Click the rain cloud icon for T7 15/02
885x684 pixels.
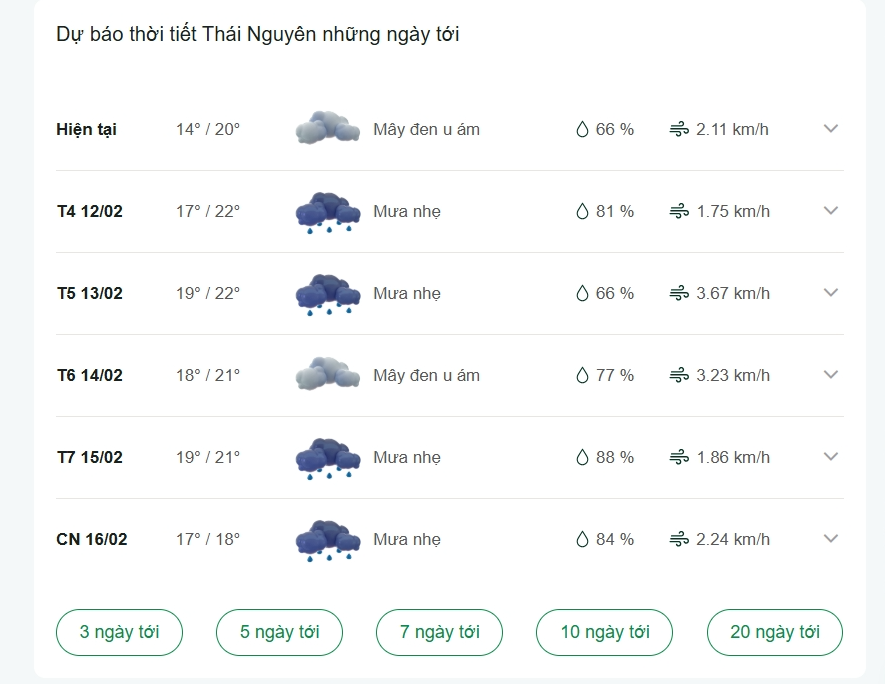pos(328,458)
